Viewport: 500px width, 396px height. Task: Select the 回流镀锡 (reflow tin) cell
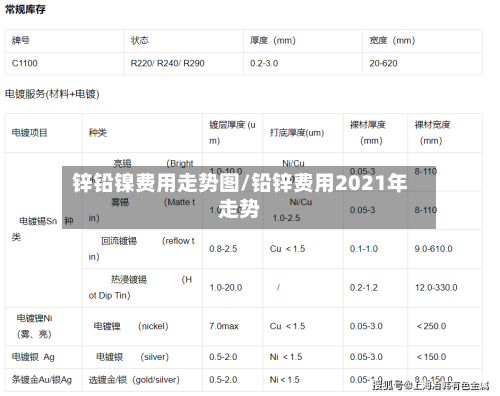(142, 249)
